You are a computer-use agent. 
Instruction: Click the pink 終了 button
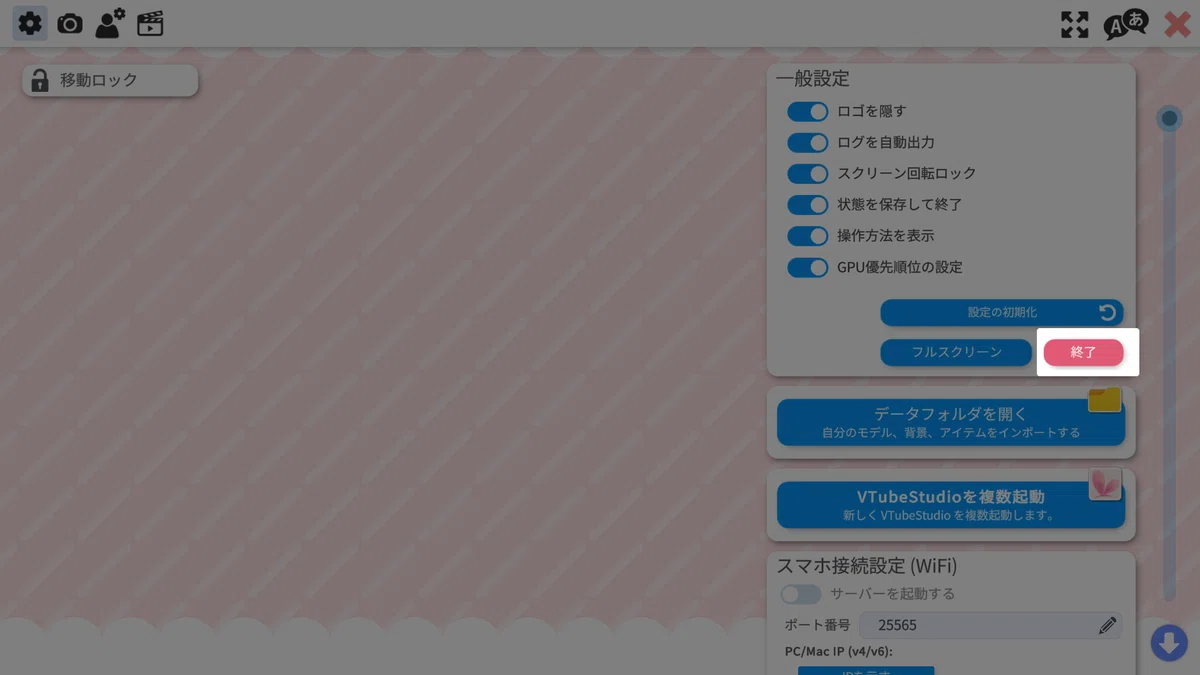(1084, 352)
